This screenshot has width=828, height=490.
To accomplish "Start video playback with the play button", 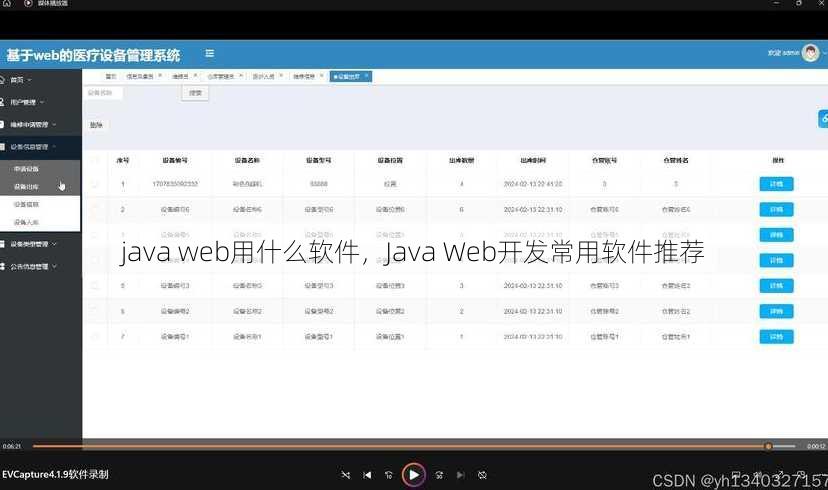I will click(413, 475).
